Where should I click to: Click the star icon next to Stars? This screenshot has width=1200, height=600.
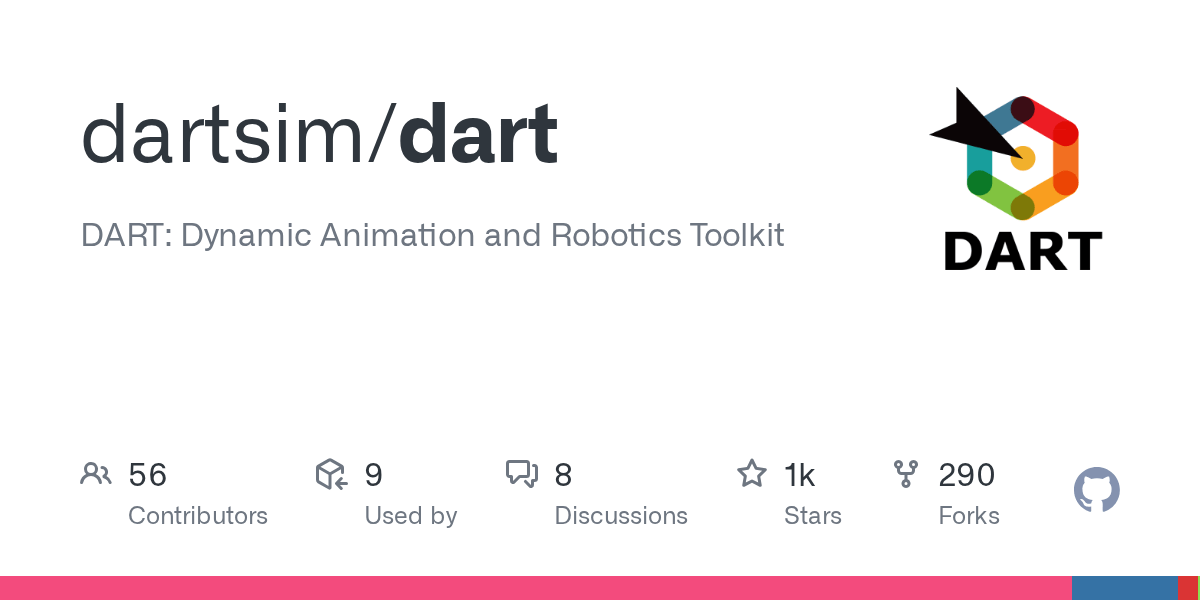point(752,474)
